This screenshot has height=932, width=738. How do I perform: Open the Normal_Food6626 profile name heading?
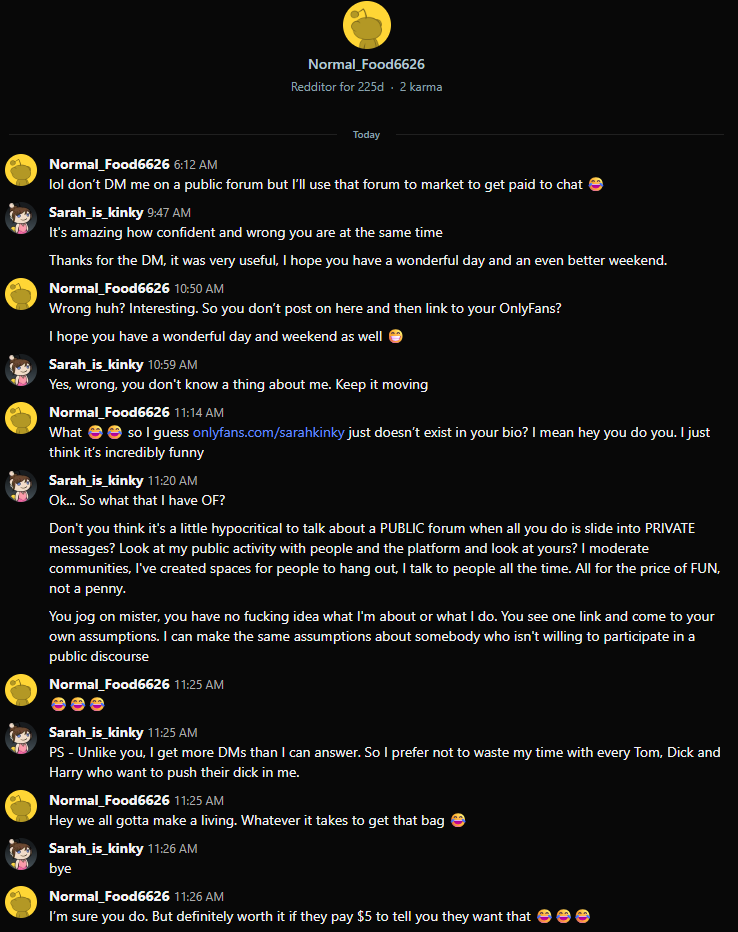366,64
